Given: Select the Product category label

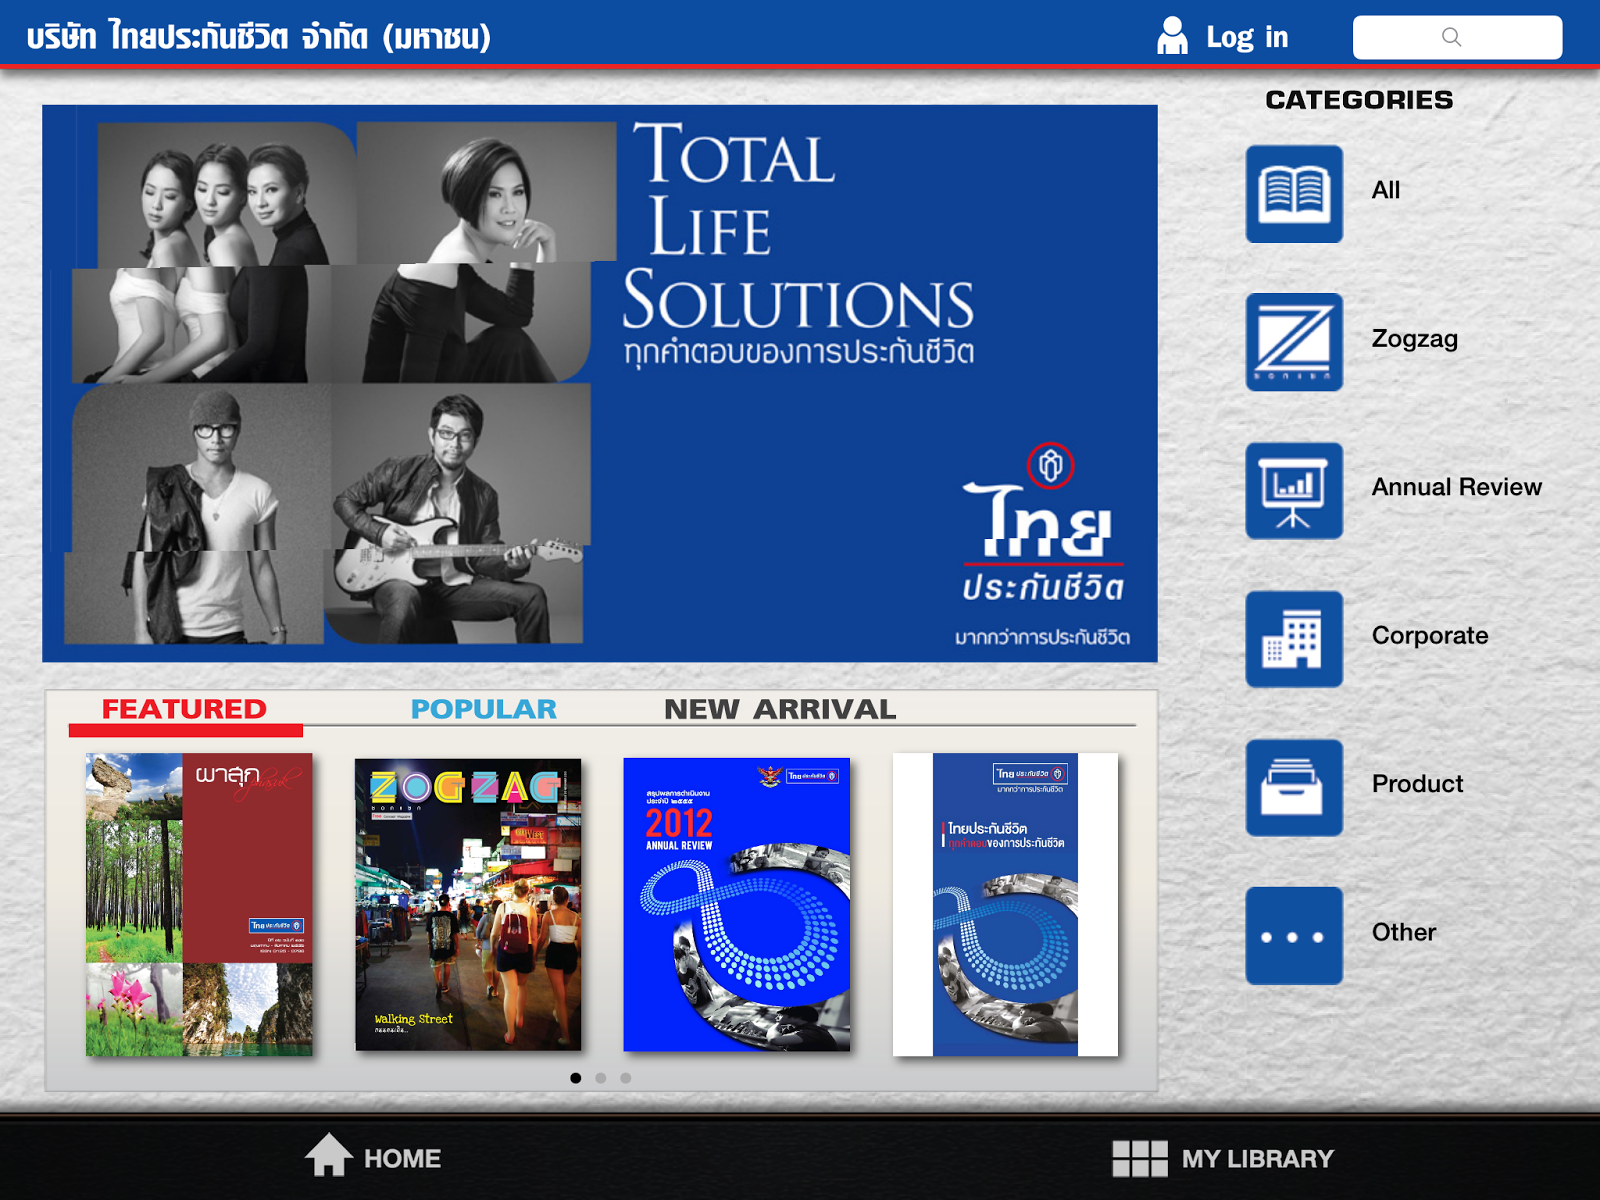Looking at the screenshot, I should pos(1418,784).
